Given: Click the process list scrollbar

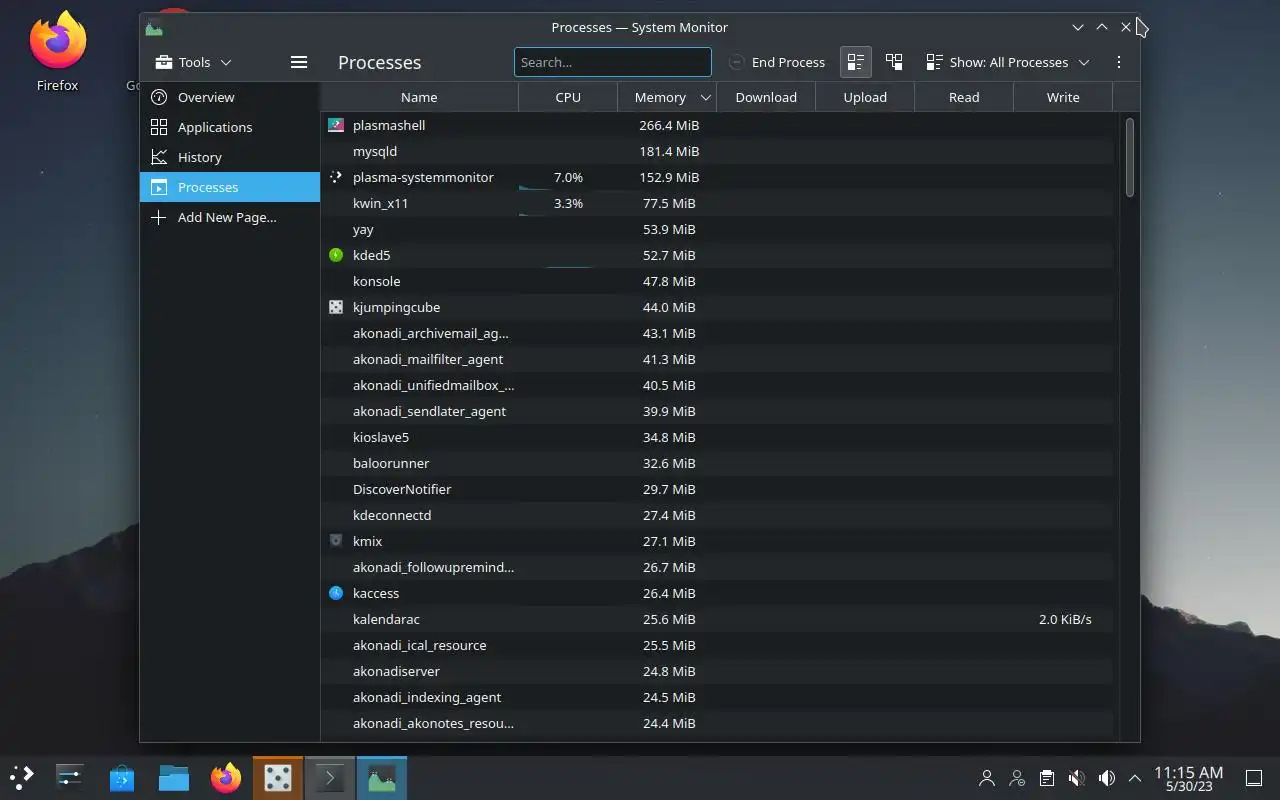Looking at the screenshot, I should (1130, 157).
